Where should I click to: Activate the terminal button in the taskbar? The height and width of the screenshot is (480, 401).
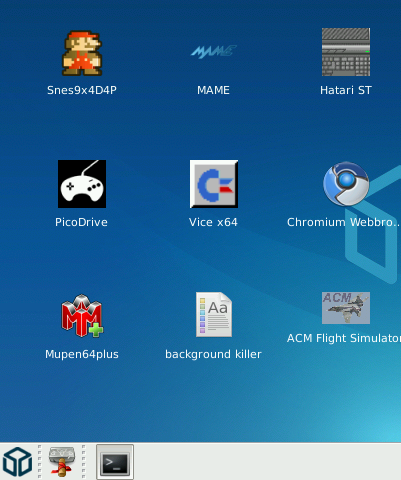coord(115,462)
